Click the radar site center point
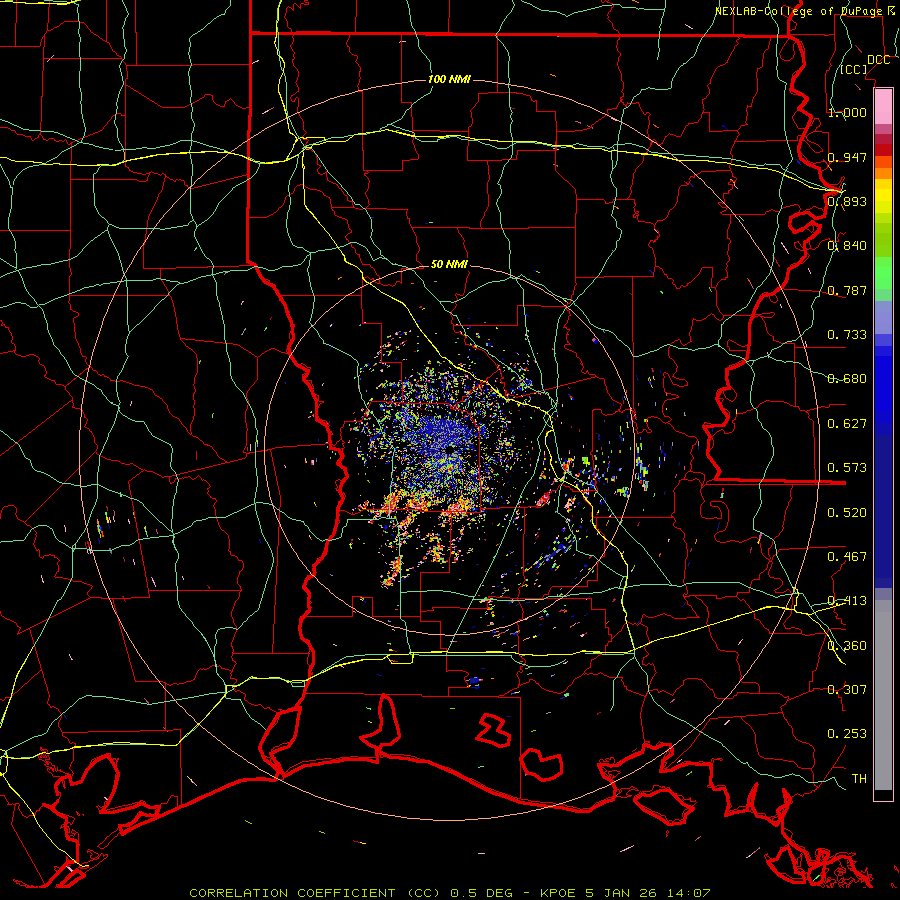 [450, 449]
